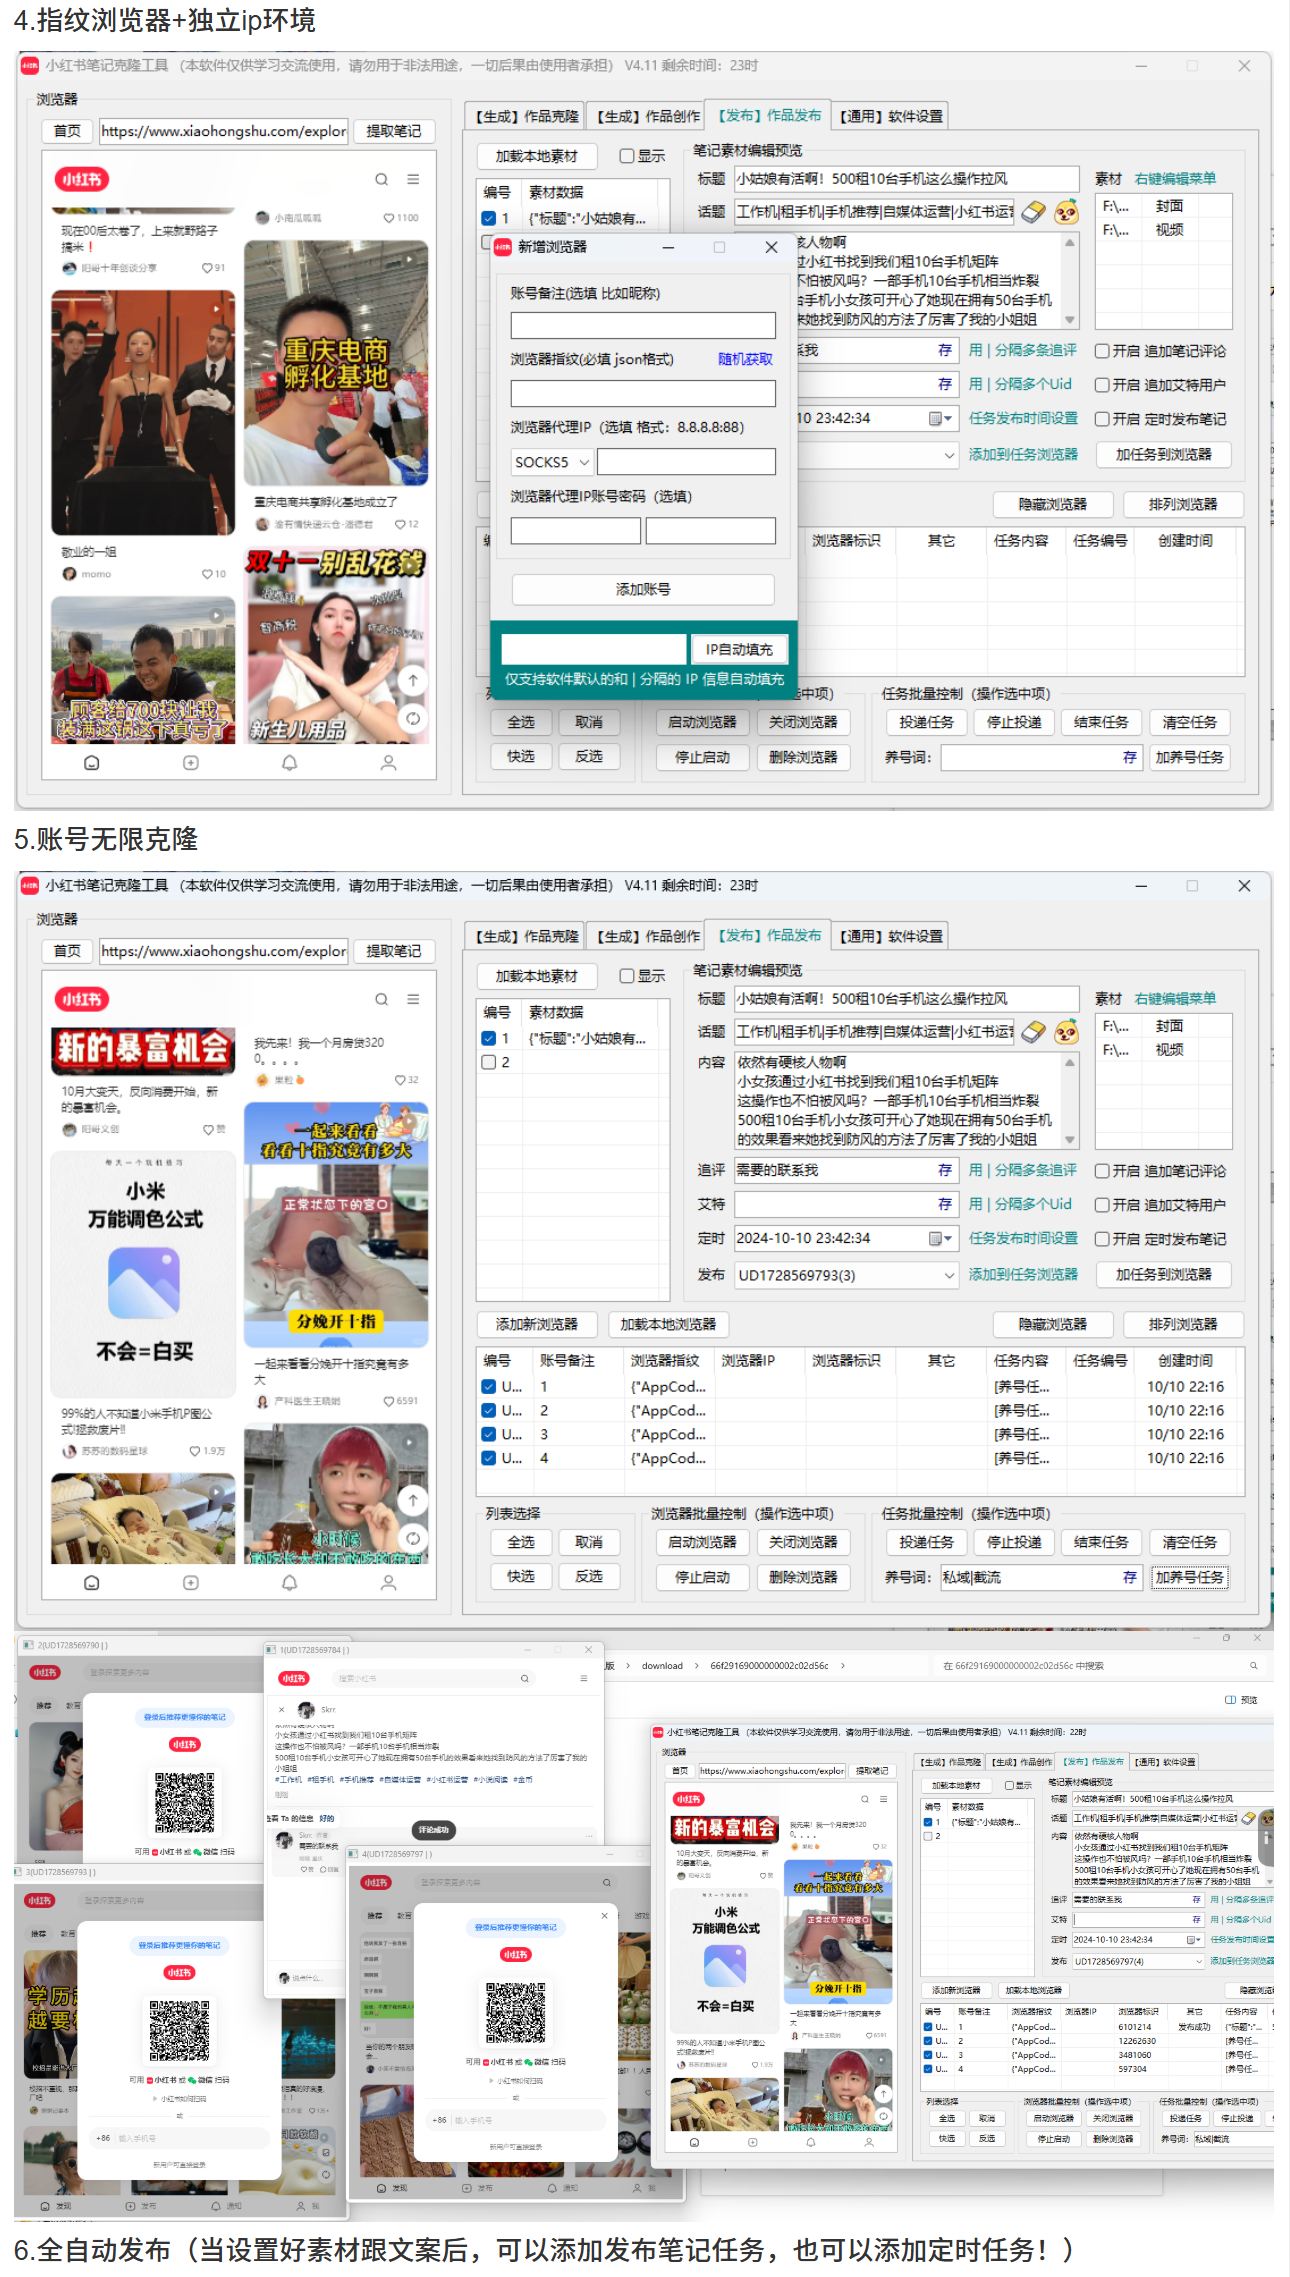Click the profile person icon in section 4's pane
Viewport: 1290px width, 2277px height.
coord(388,763)
